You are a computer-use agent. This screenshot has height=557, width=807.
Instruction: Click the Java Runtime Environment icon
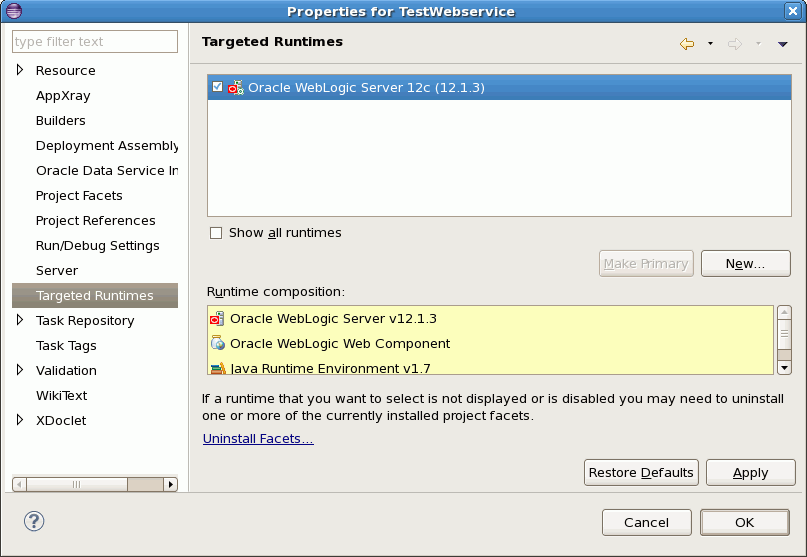pos(218,368)
